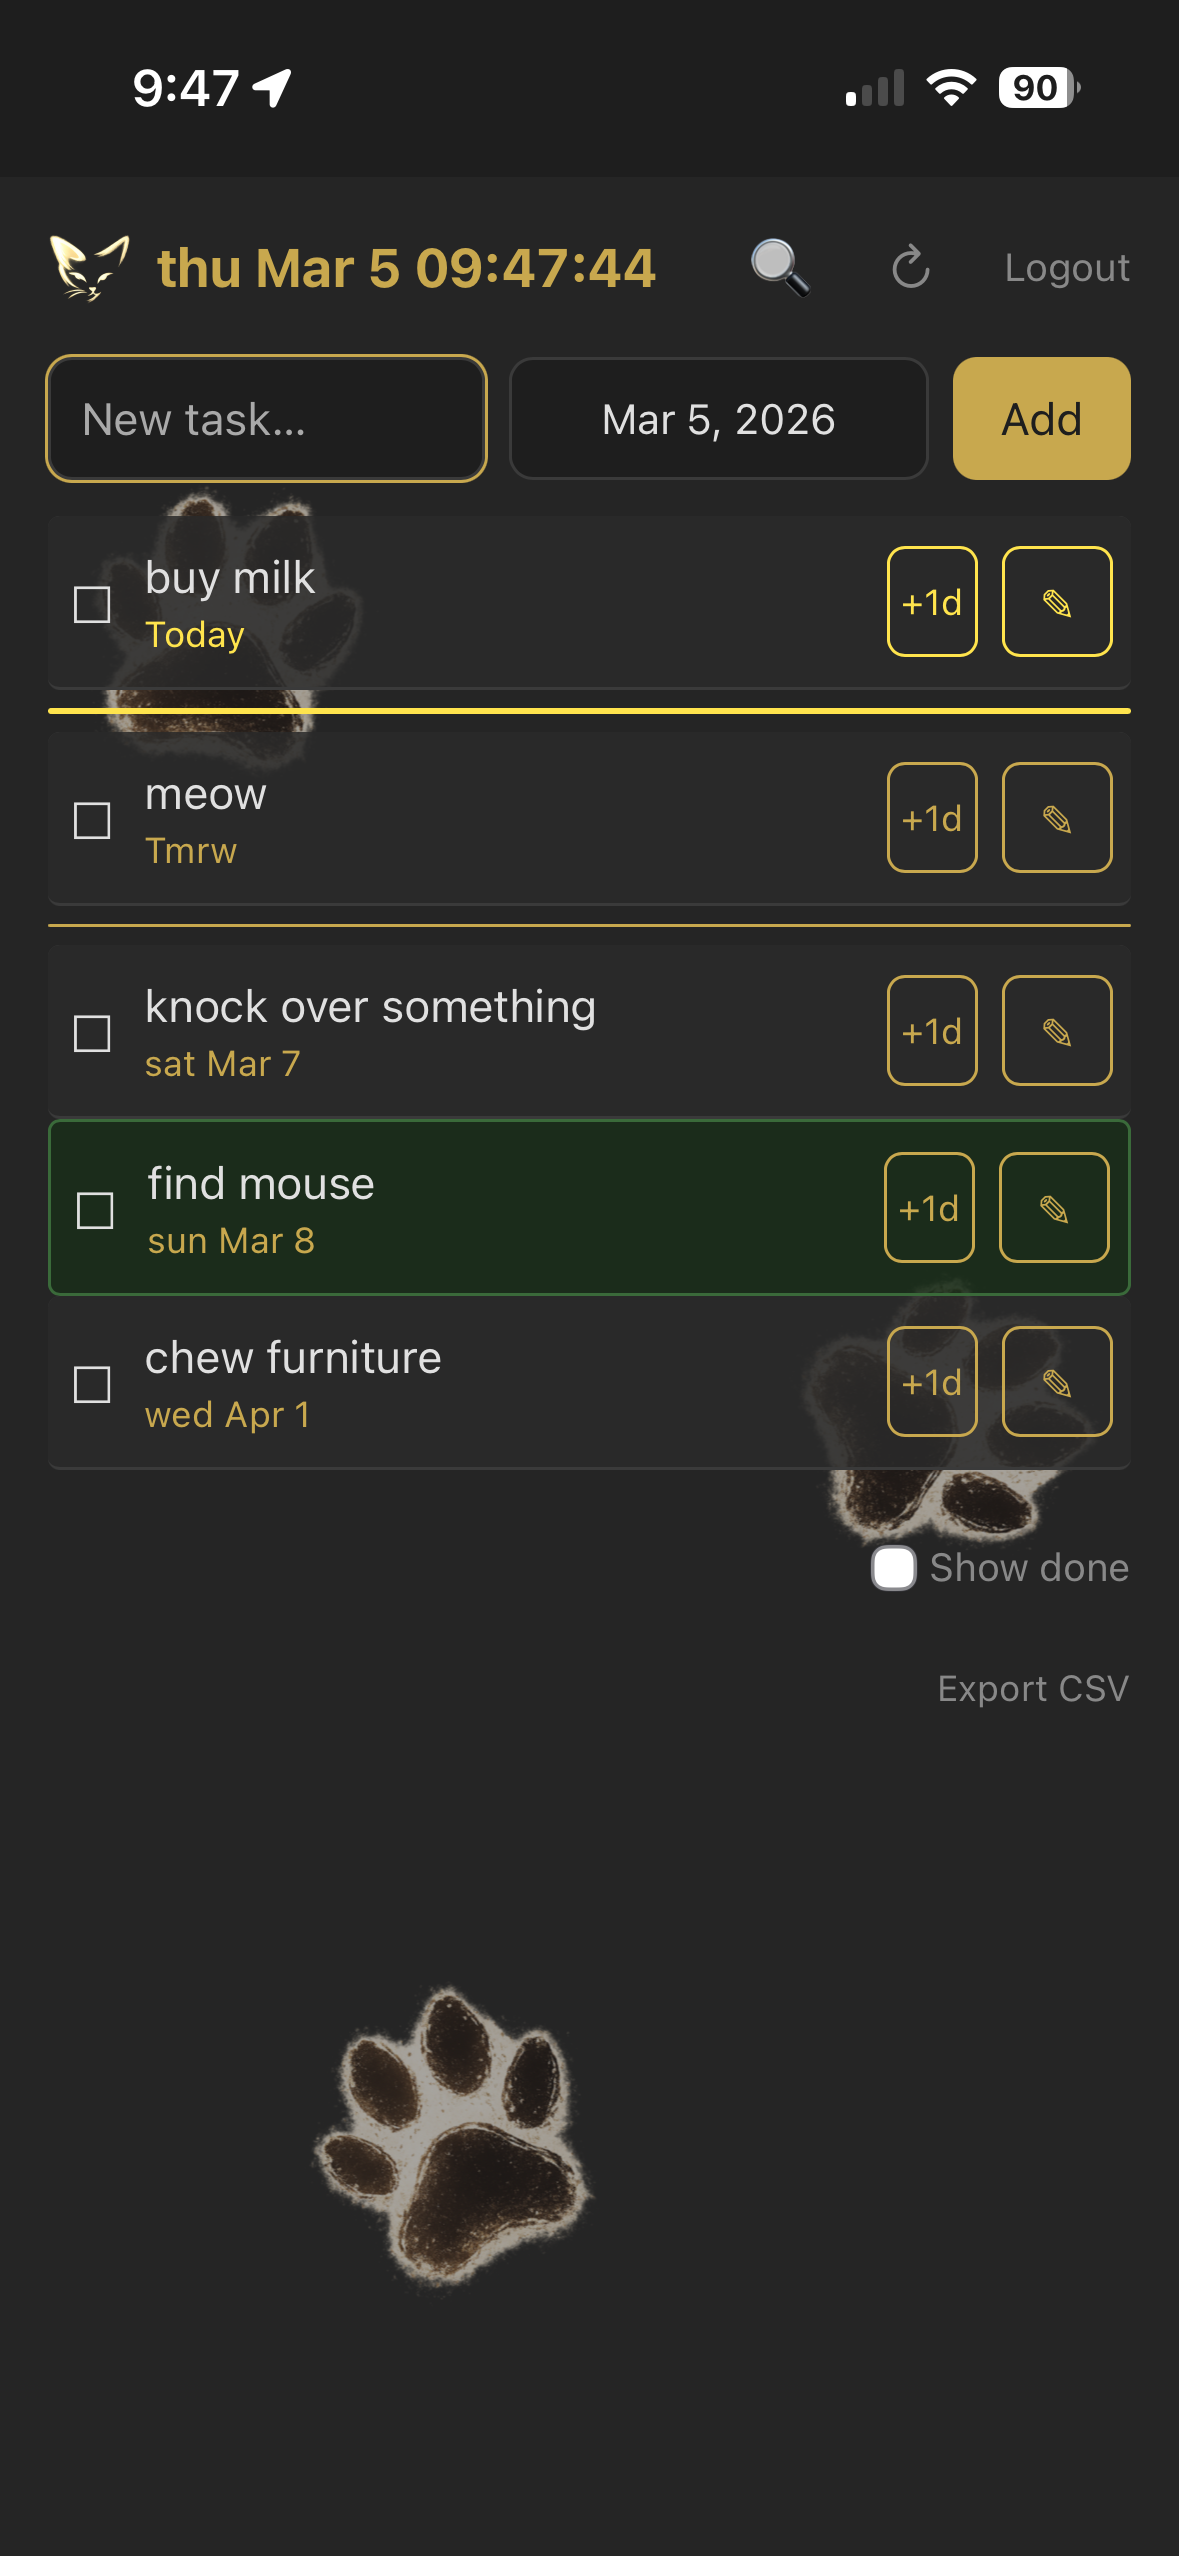Image resolution: width=1179 pixels, height=2556 pixels.
Task: Click the pencil icon on "find mouse"
Action: coord(1053,1206)
